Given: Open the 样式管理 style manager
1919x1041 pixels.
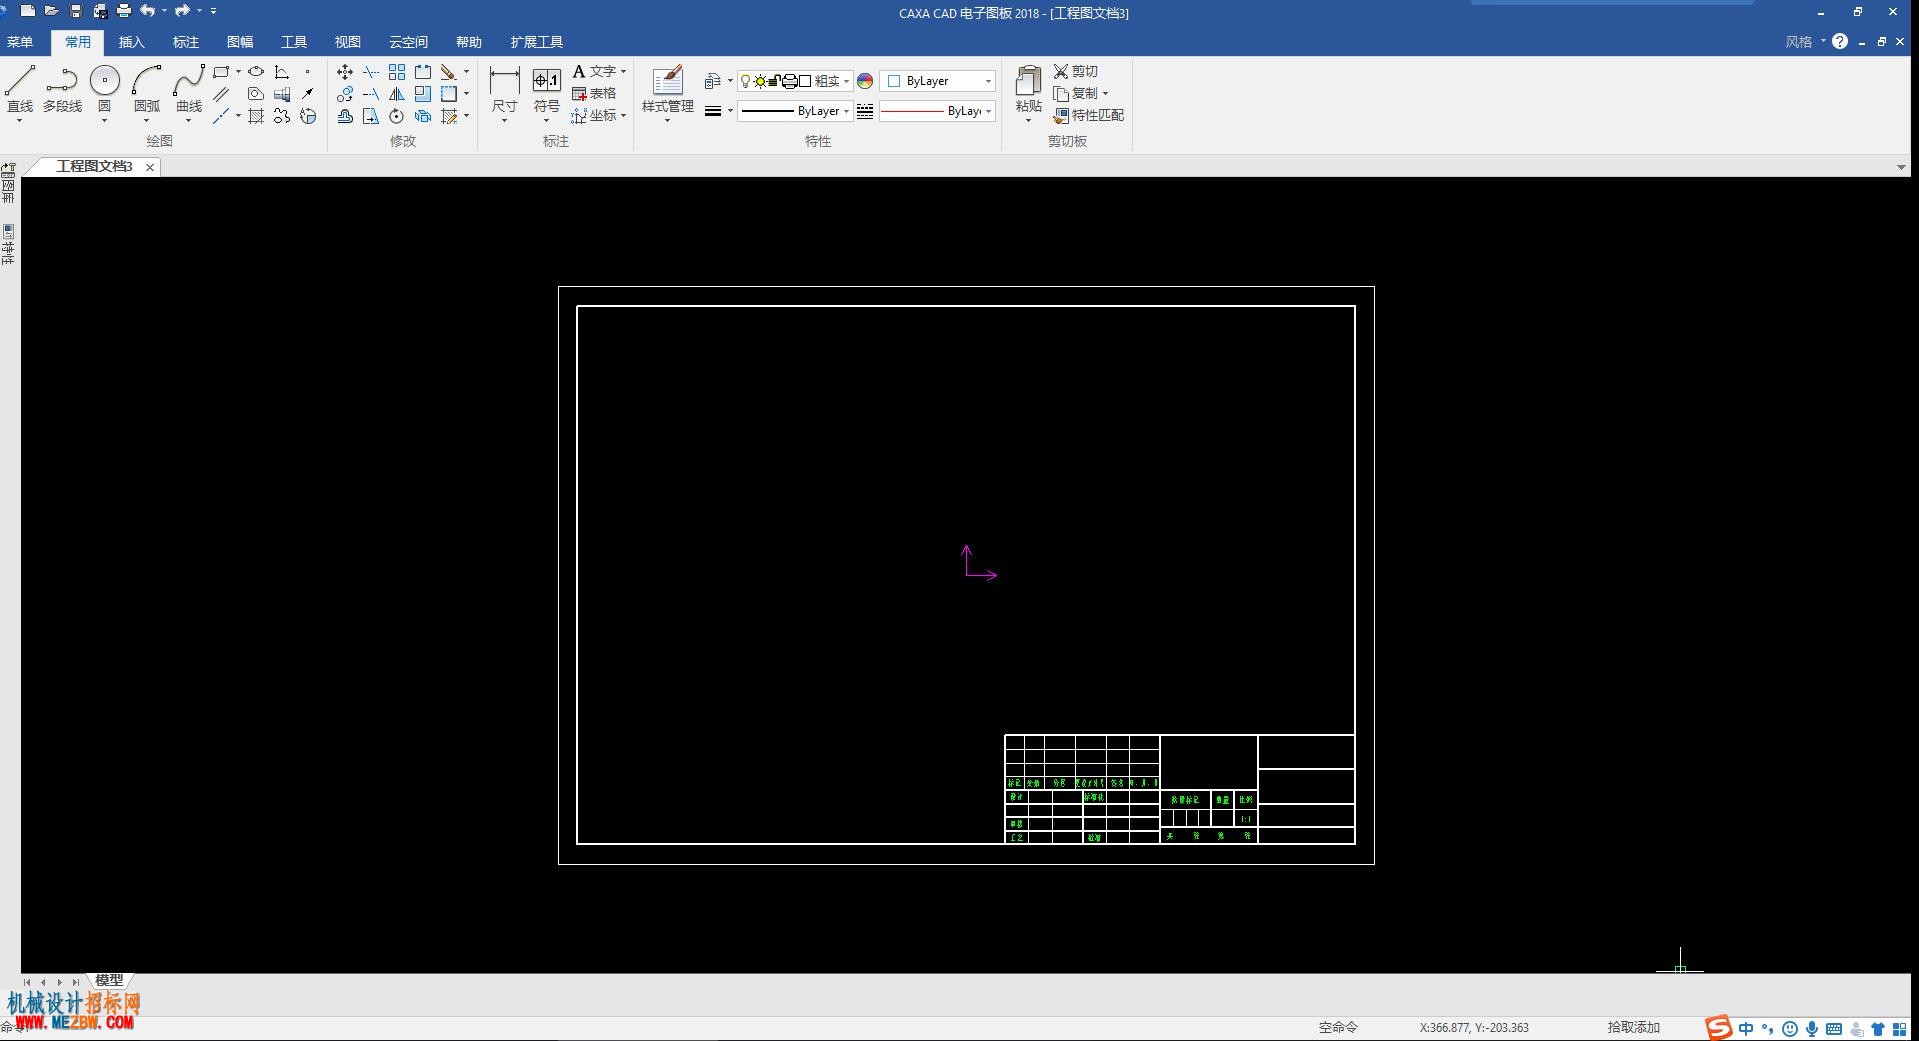Looking at the screenshot, I should [667, 90].
